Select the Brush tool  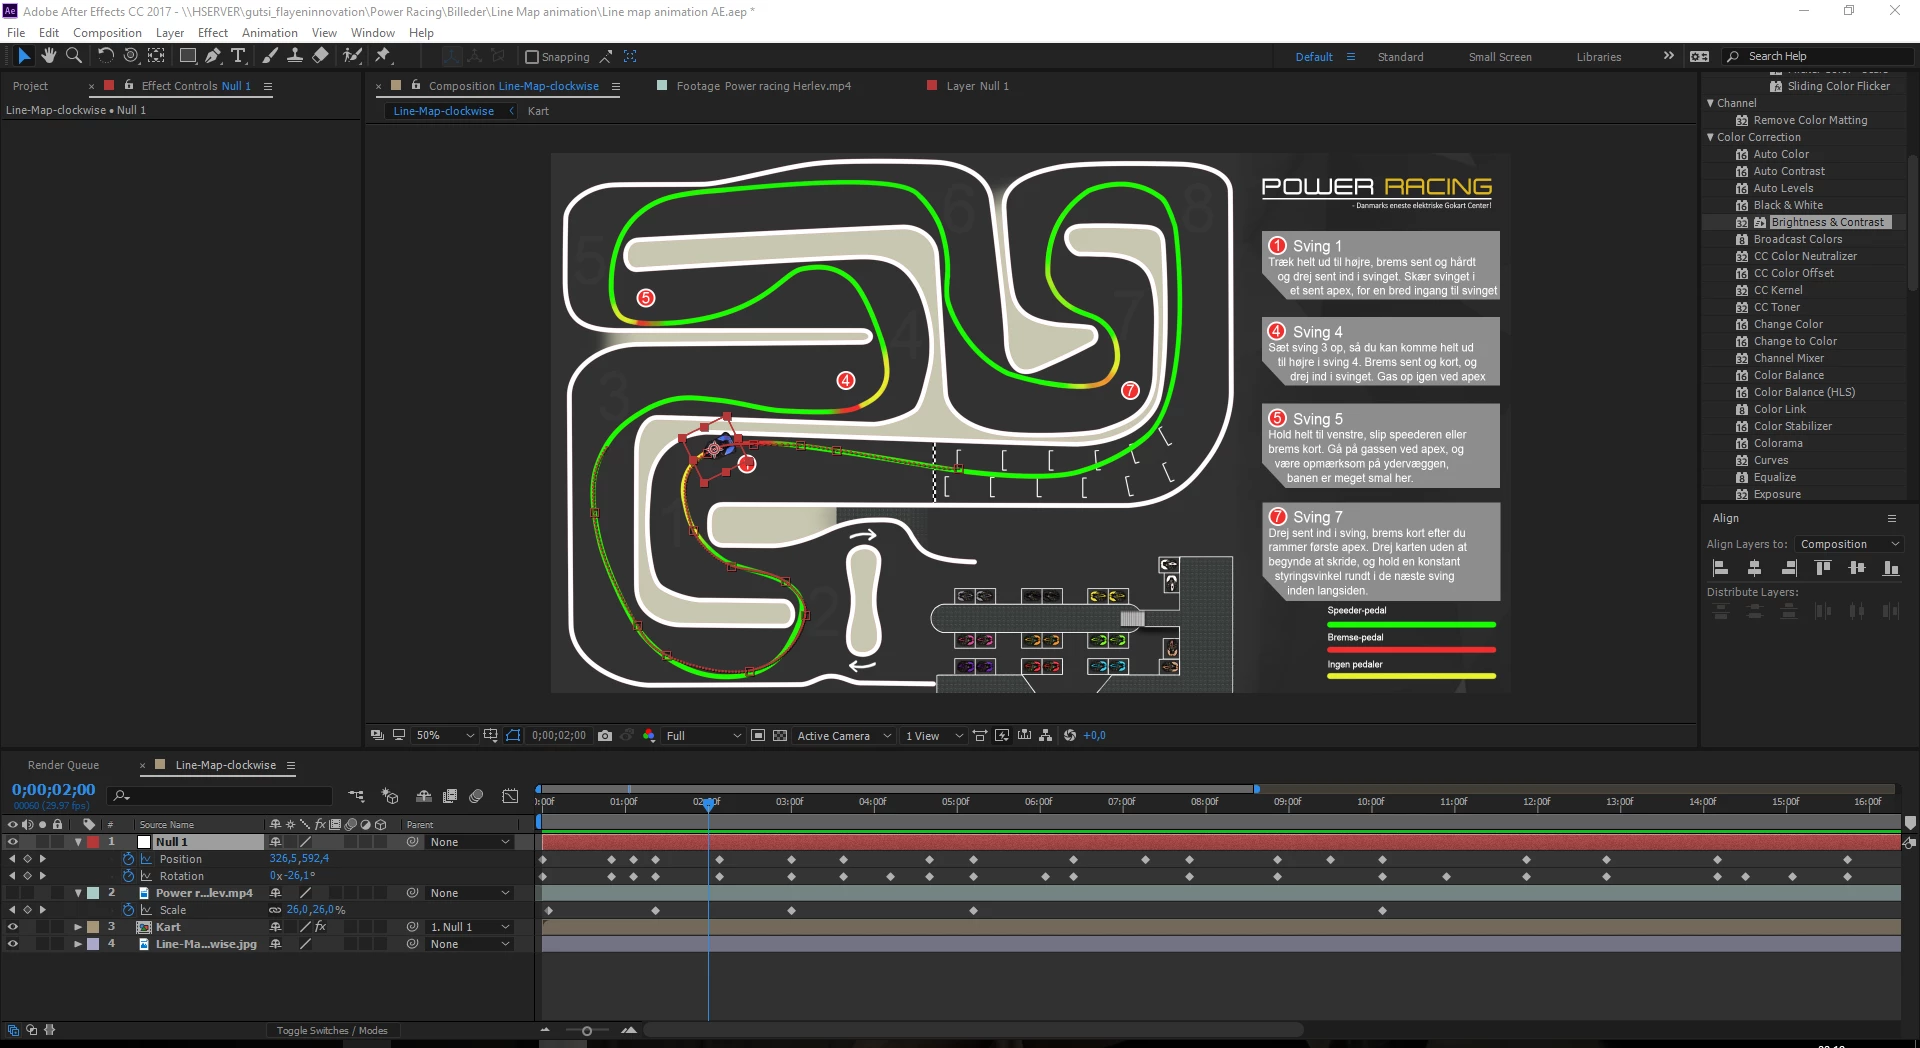(x=269, y=56)
